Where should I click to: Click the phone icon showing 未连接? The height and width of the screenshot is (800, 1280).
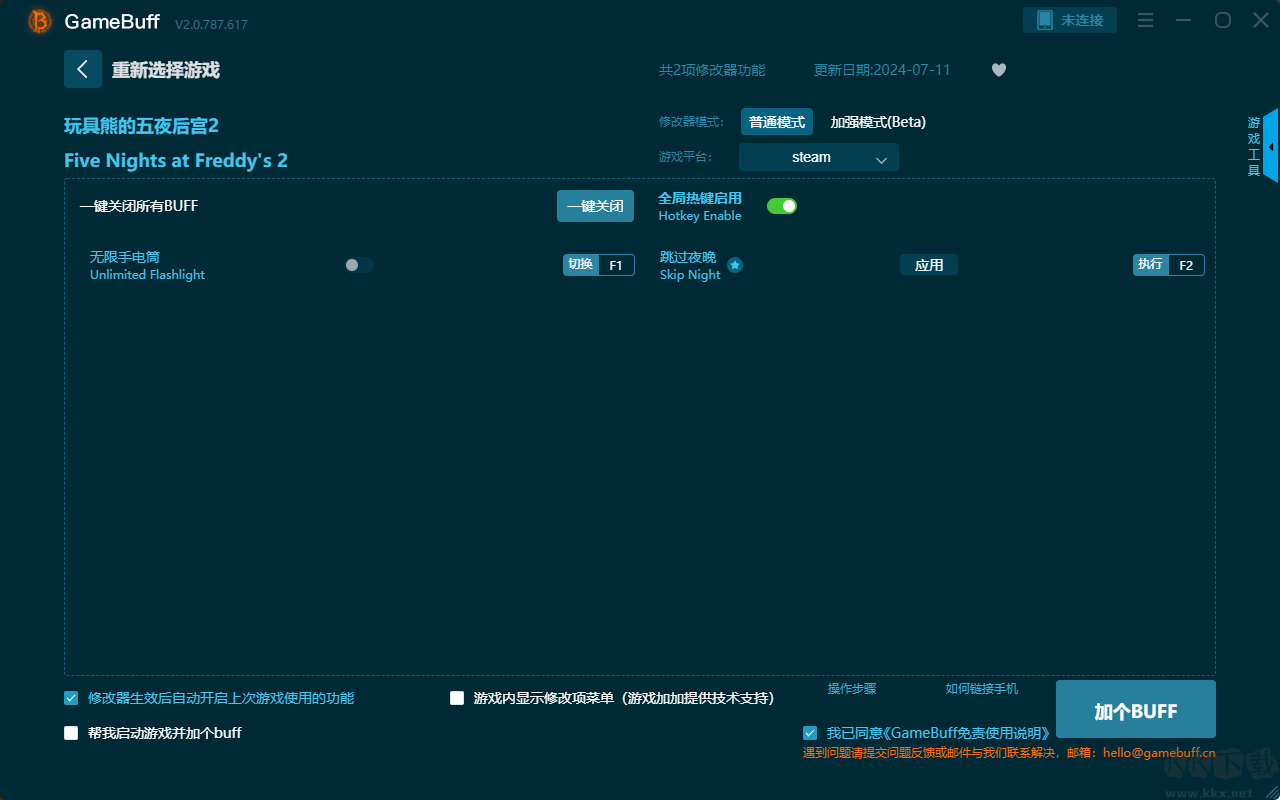point(1045,20)
